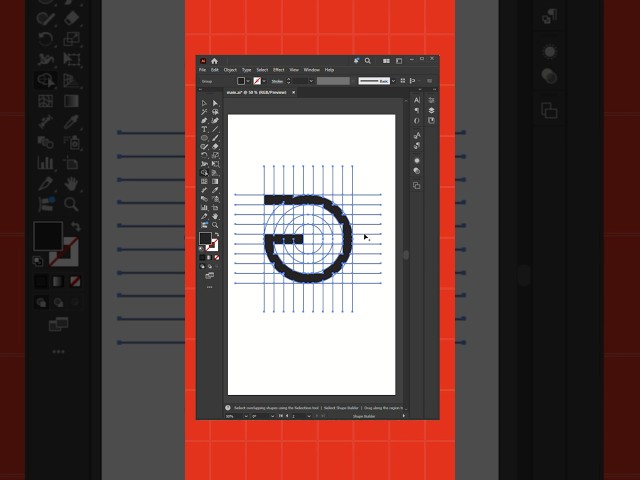This screenshot has width=640, height=480.
Task: Set paint type to None
Action: coord(217,258)
